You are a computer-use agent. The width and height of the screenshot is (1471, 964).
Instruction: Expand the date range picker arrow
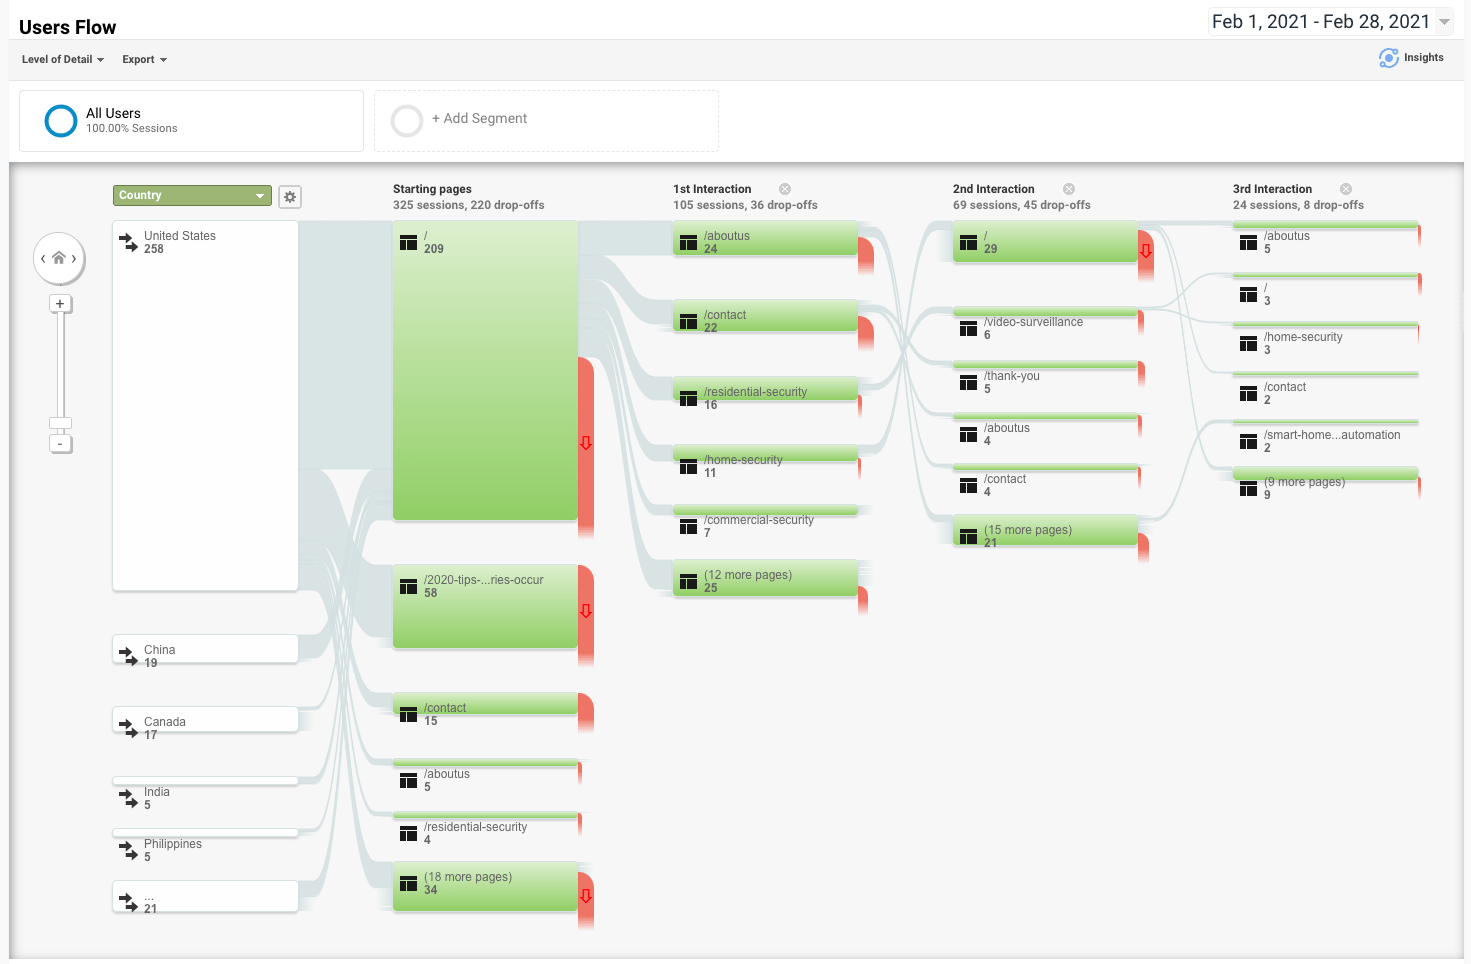1444,22
